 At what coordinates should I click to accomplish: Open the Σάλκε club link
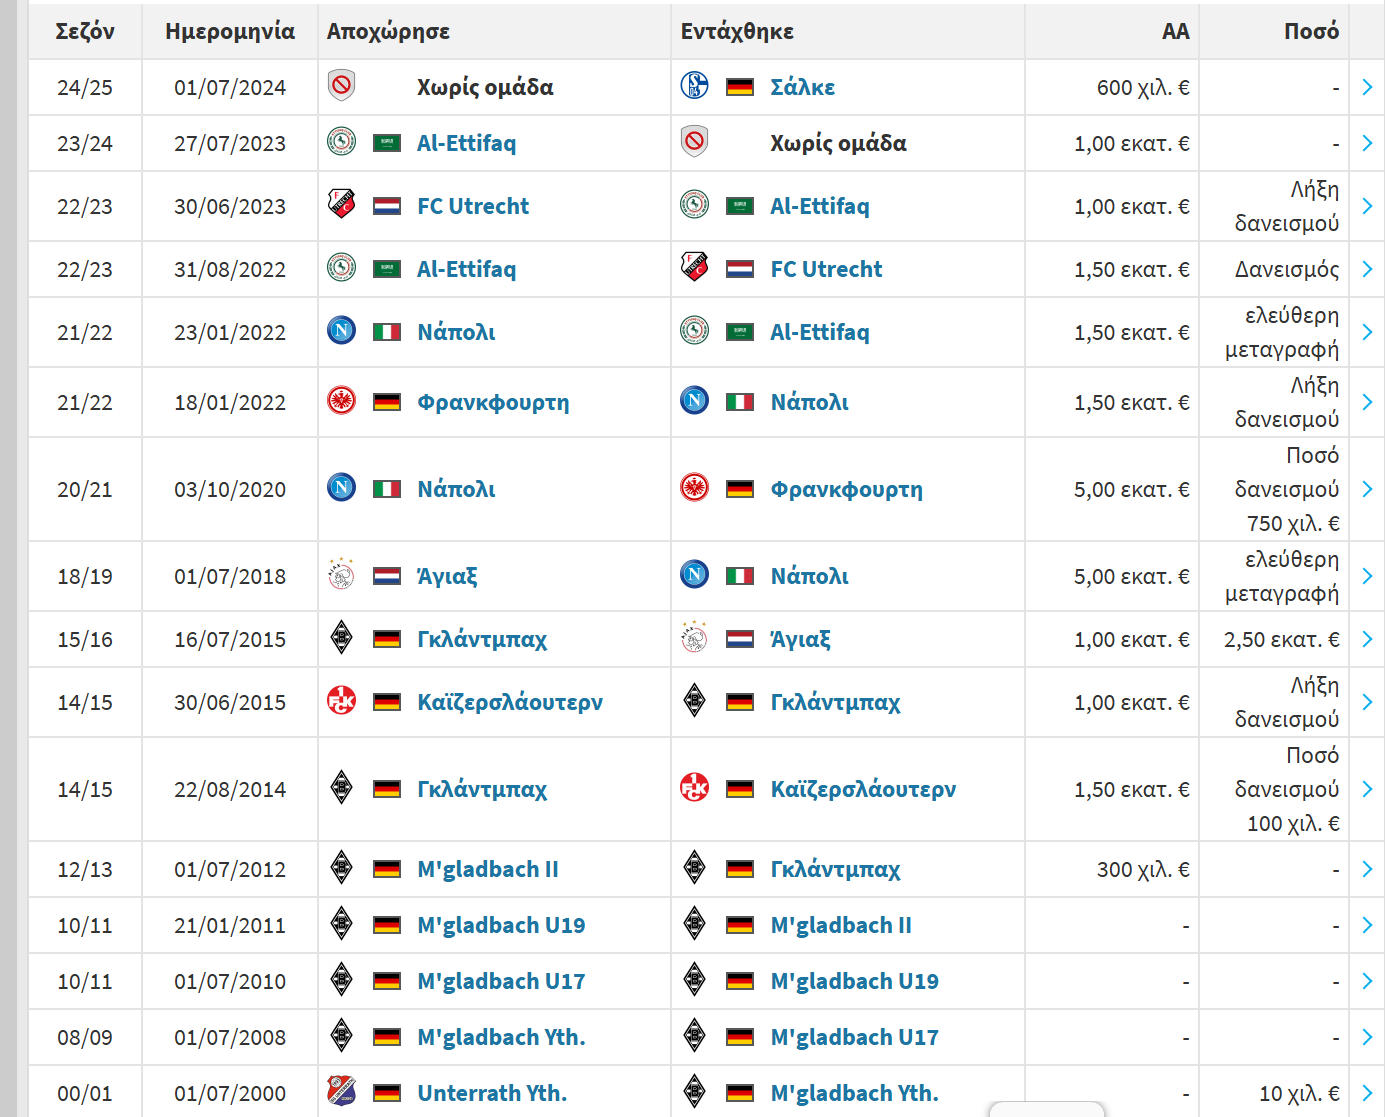[x=802, y=87]
